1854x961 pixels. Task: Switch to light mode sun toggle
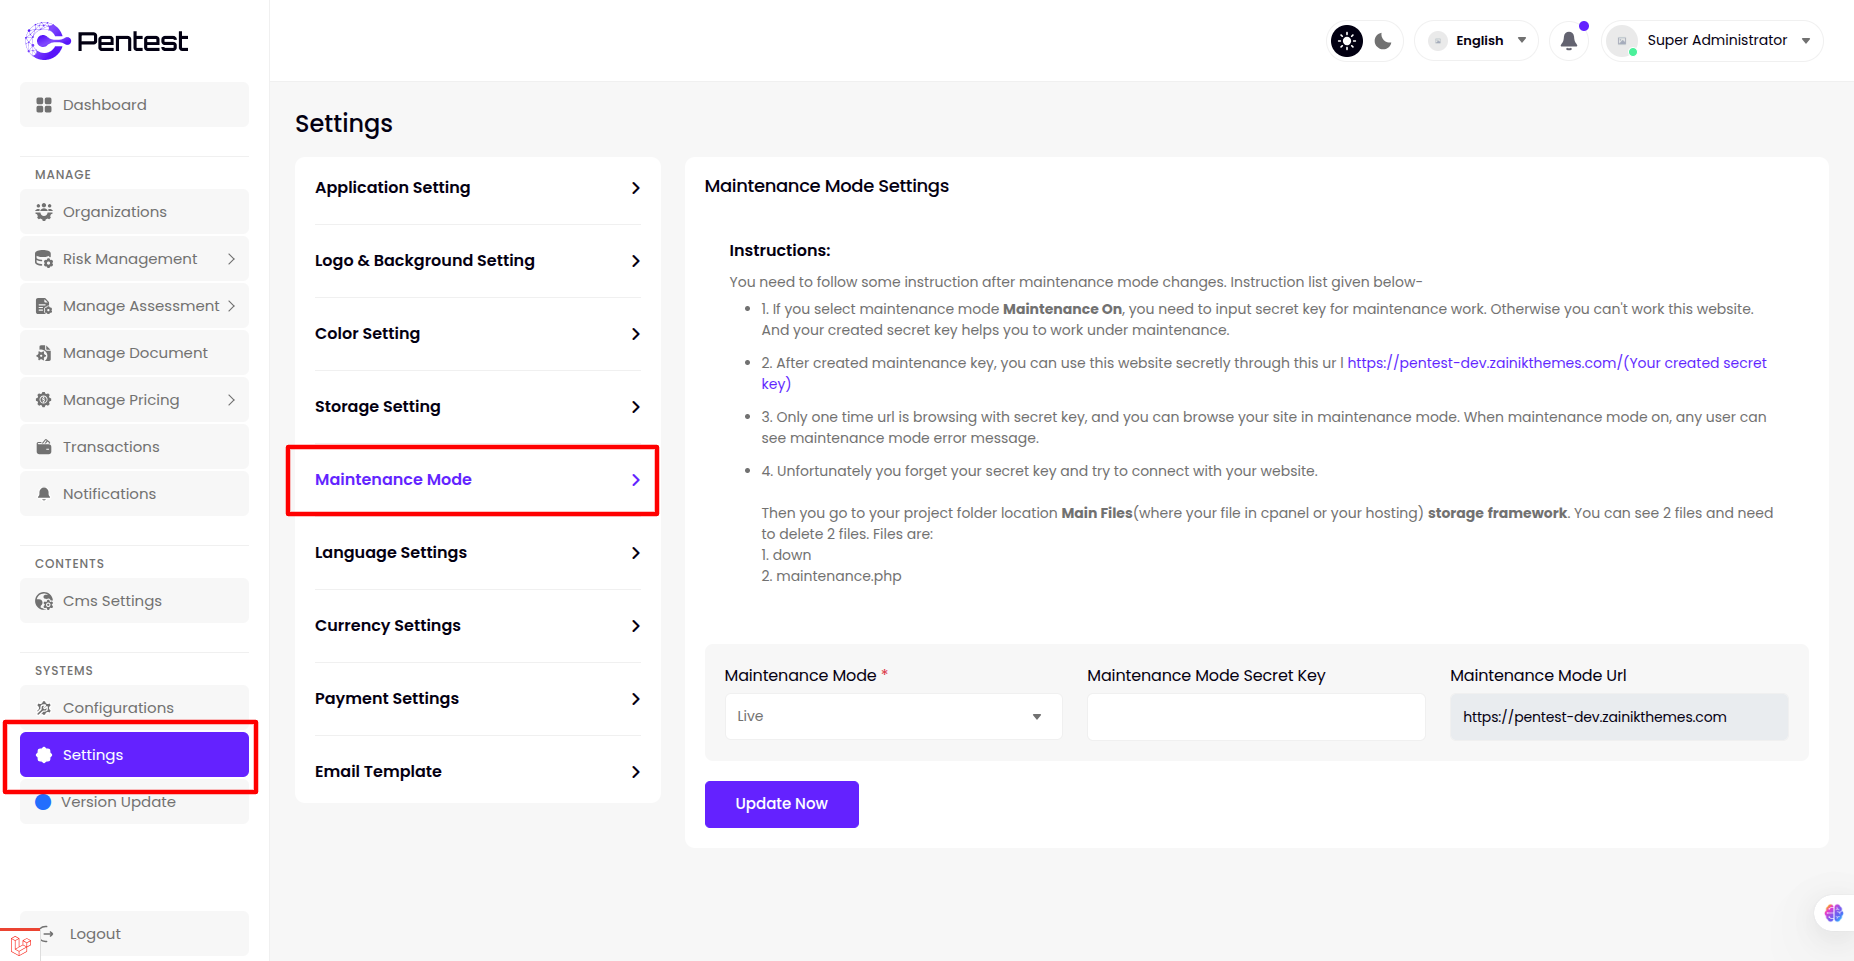[1347, 41]
